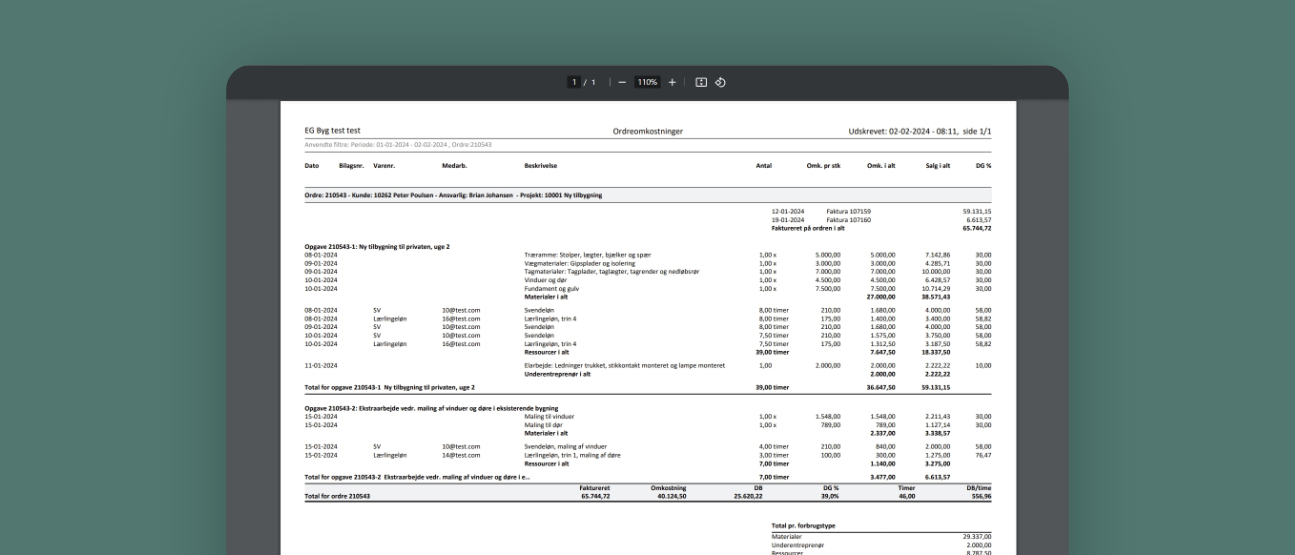Click the zoom out minus icon
Image resolution: width=1295 pixels, height=555 pixels.
point(621,82)
